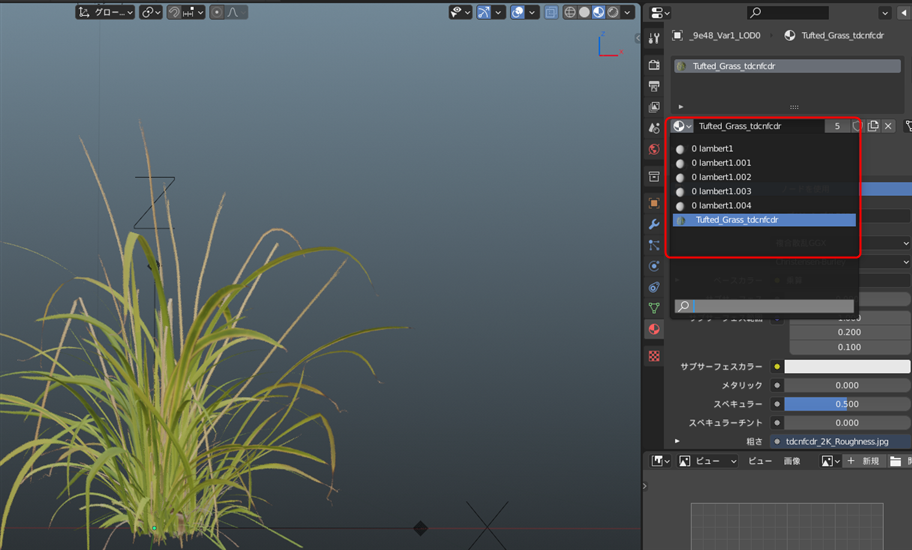
Task: Switch to solid viewport shading
Action: click(584, 12)
